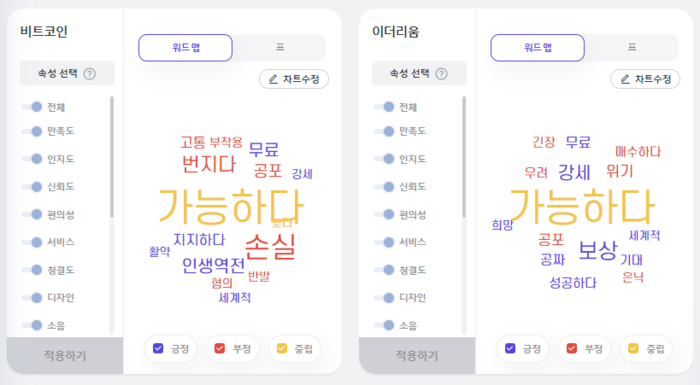Uncheck 부정 checkbox under 이더리움 word cloud
The height and width of the screenshot is (385, 700).
tap(571, 348)
